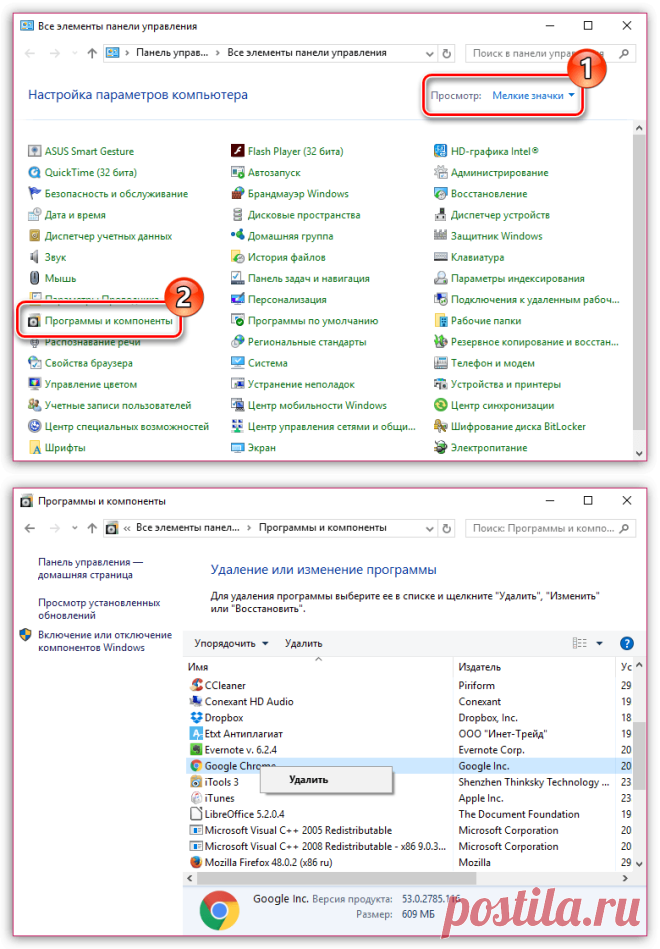The image size is (660, 949).
Task: Sort by the Издатель column header
Action: [x=534, y=667]
